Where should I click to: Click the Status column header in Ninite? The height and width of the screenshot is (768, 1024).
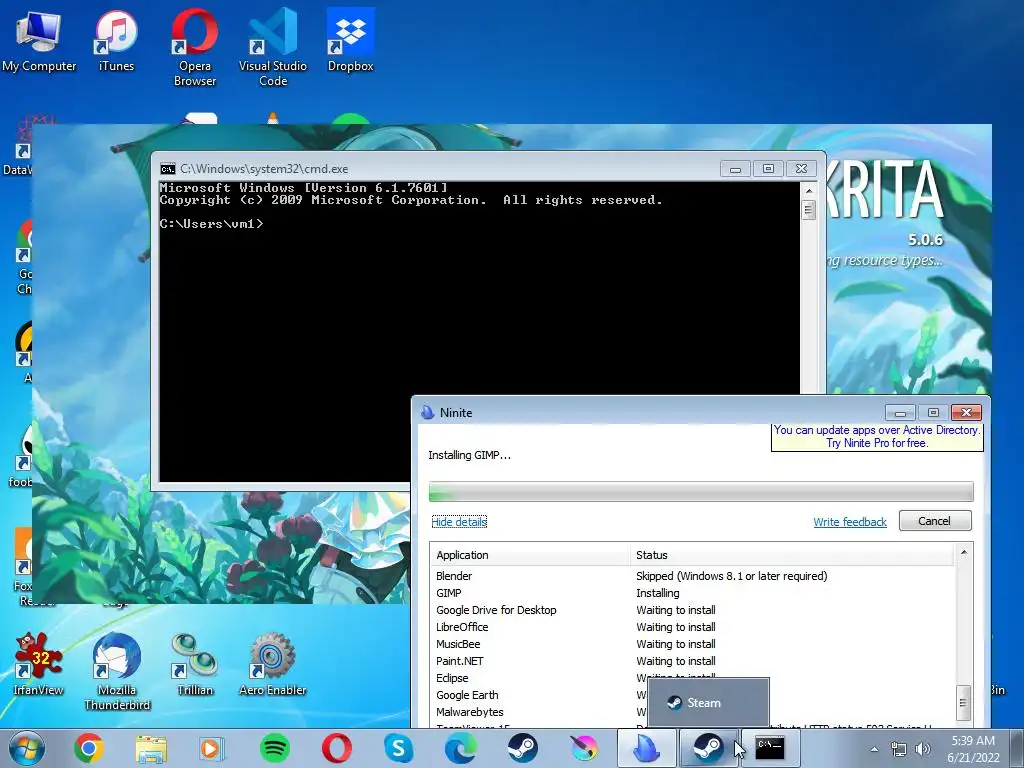click(x=792, y=554)
